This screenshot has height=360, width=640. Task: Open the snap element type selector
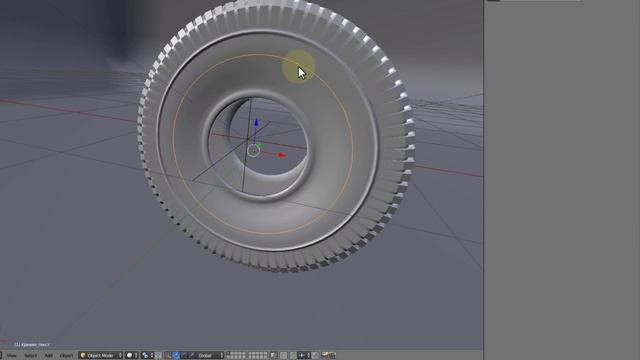pyautogui.click(x=304, y=356)
